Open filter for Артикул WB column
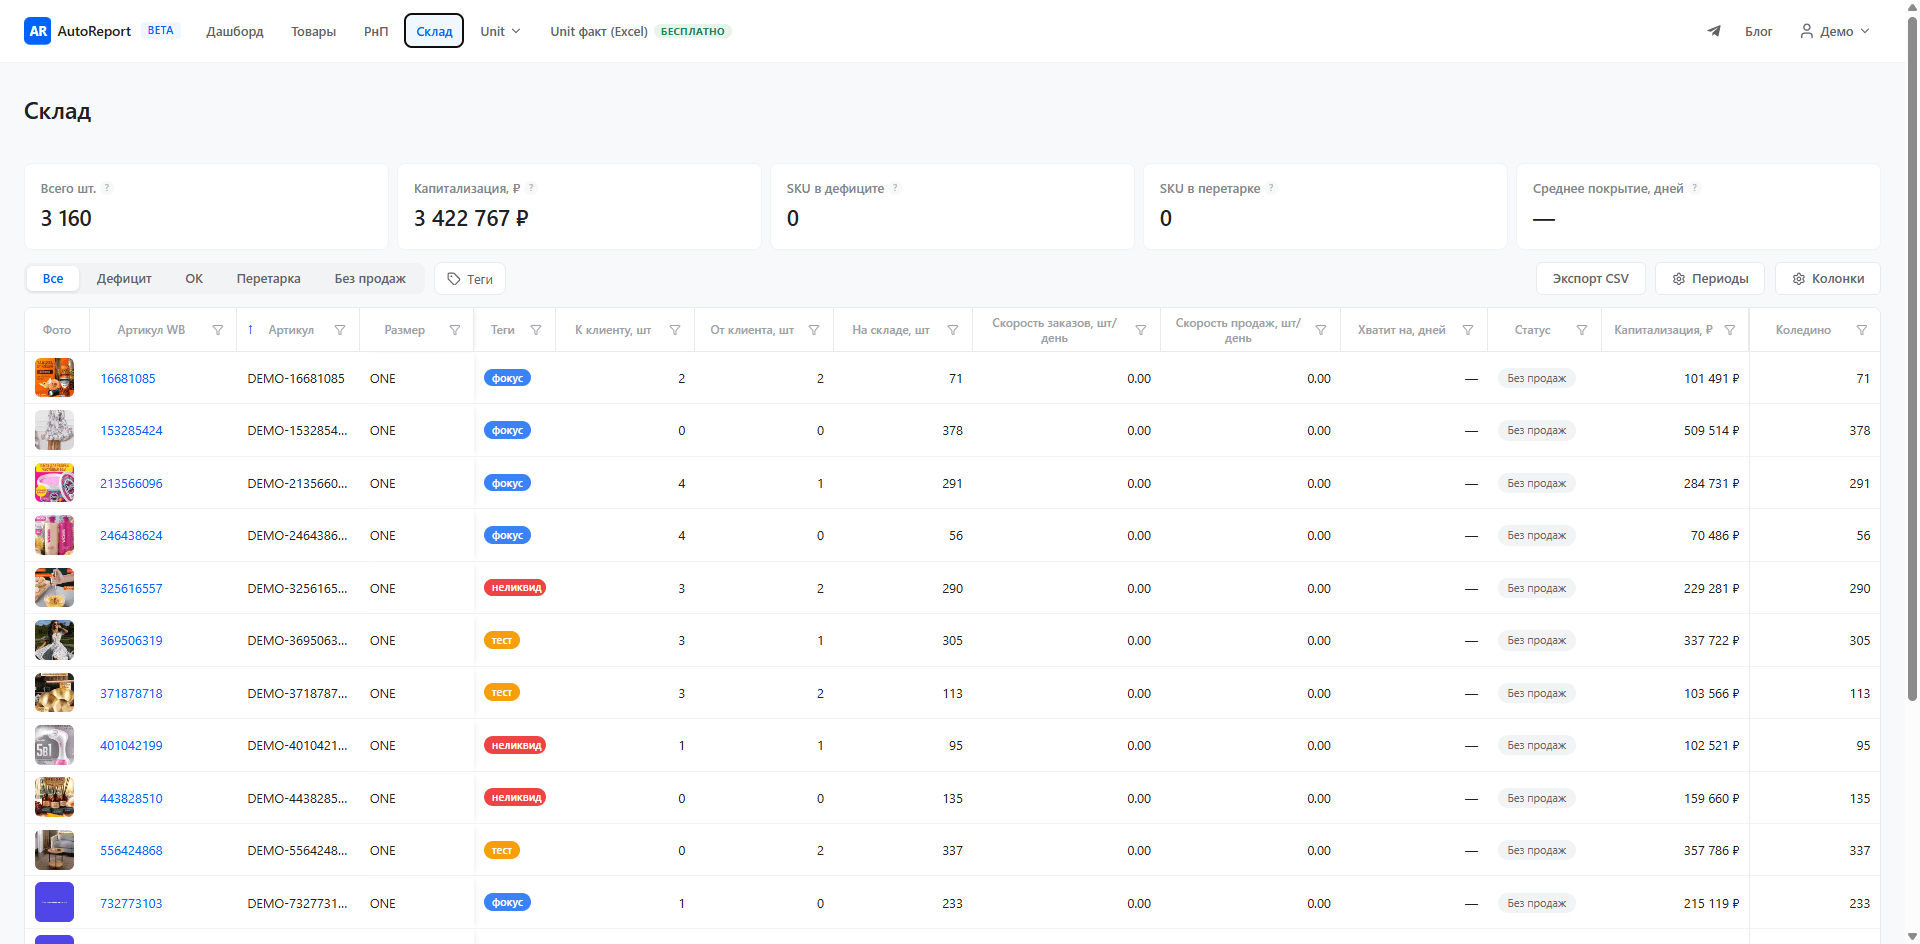The width and height of the screenshot is (1920, 944). coord(218,330)
